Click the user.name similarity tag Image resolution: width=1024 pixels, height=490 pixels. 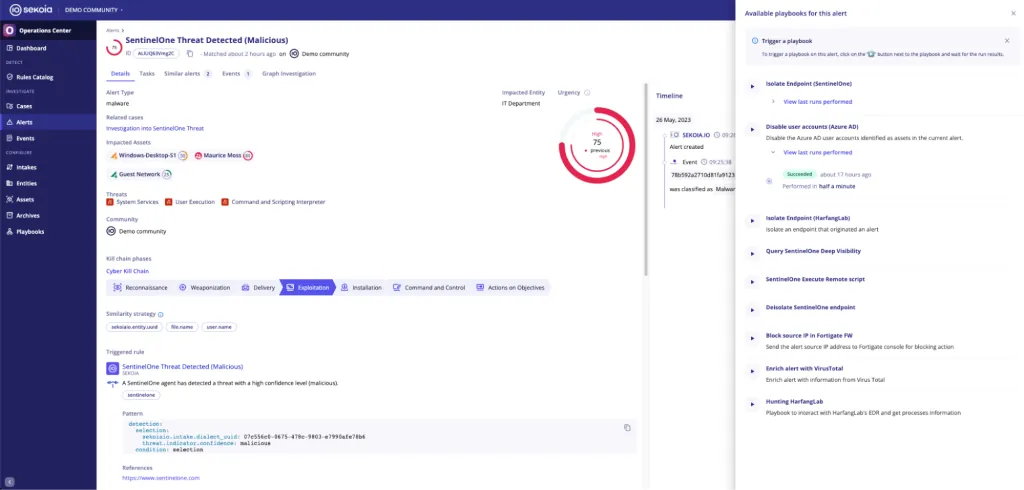coord(219,327)
